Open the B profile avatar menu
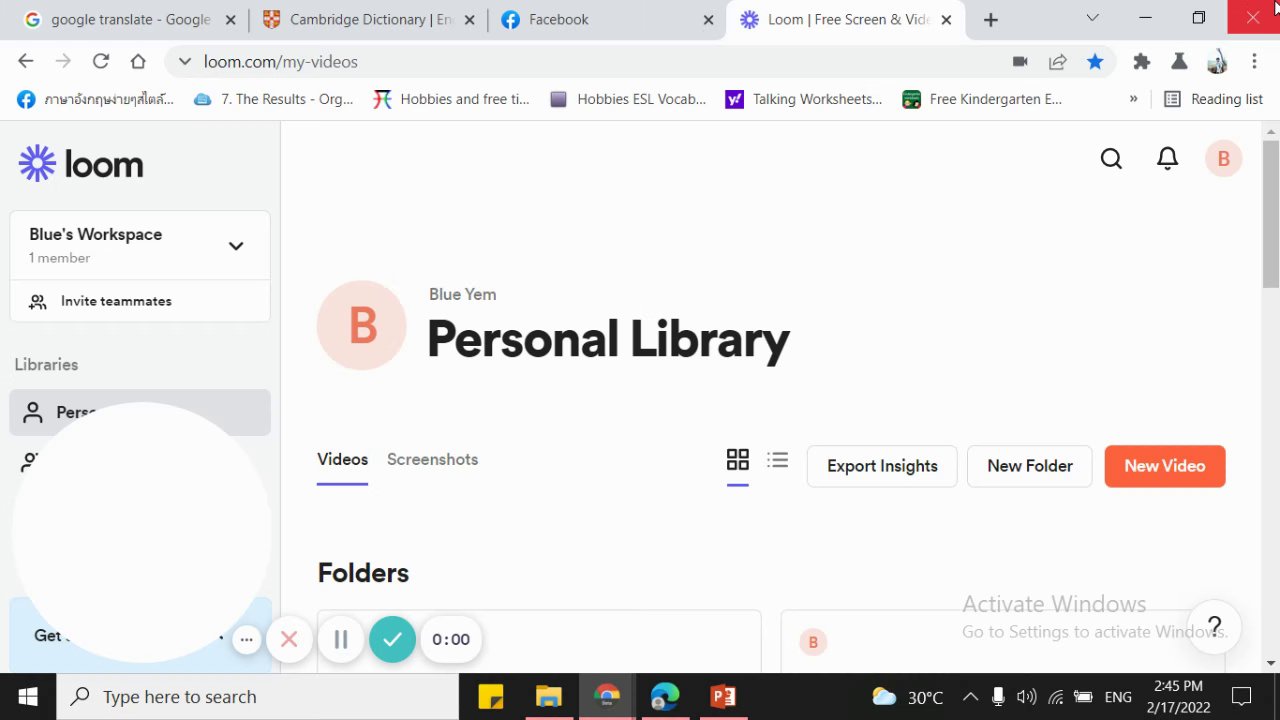The image size is (1280, 720). tap(1223, 159)
